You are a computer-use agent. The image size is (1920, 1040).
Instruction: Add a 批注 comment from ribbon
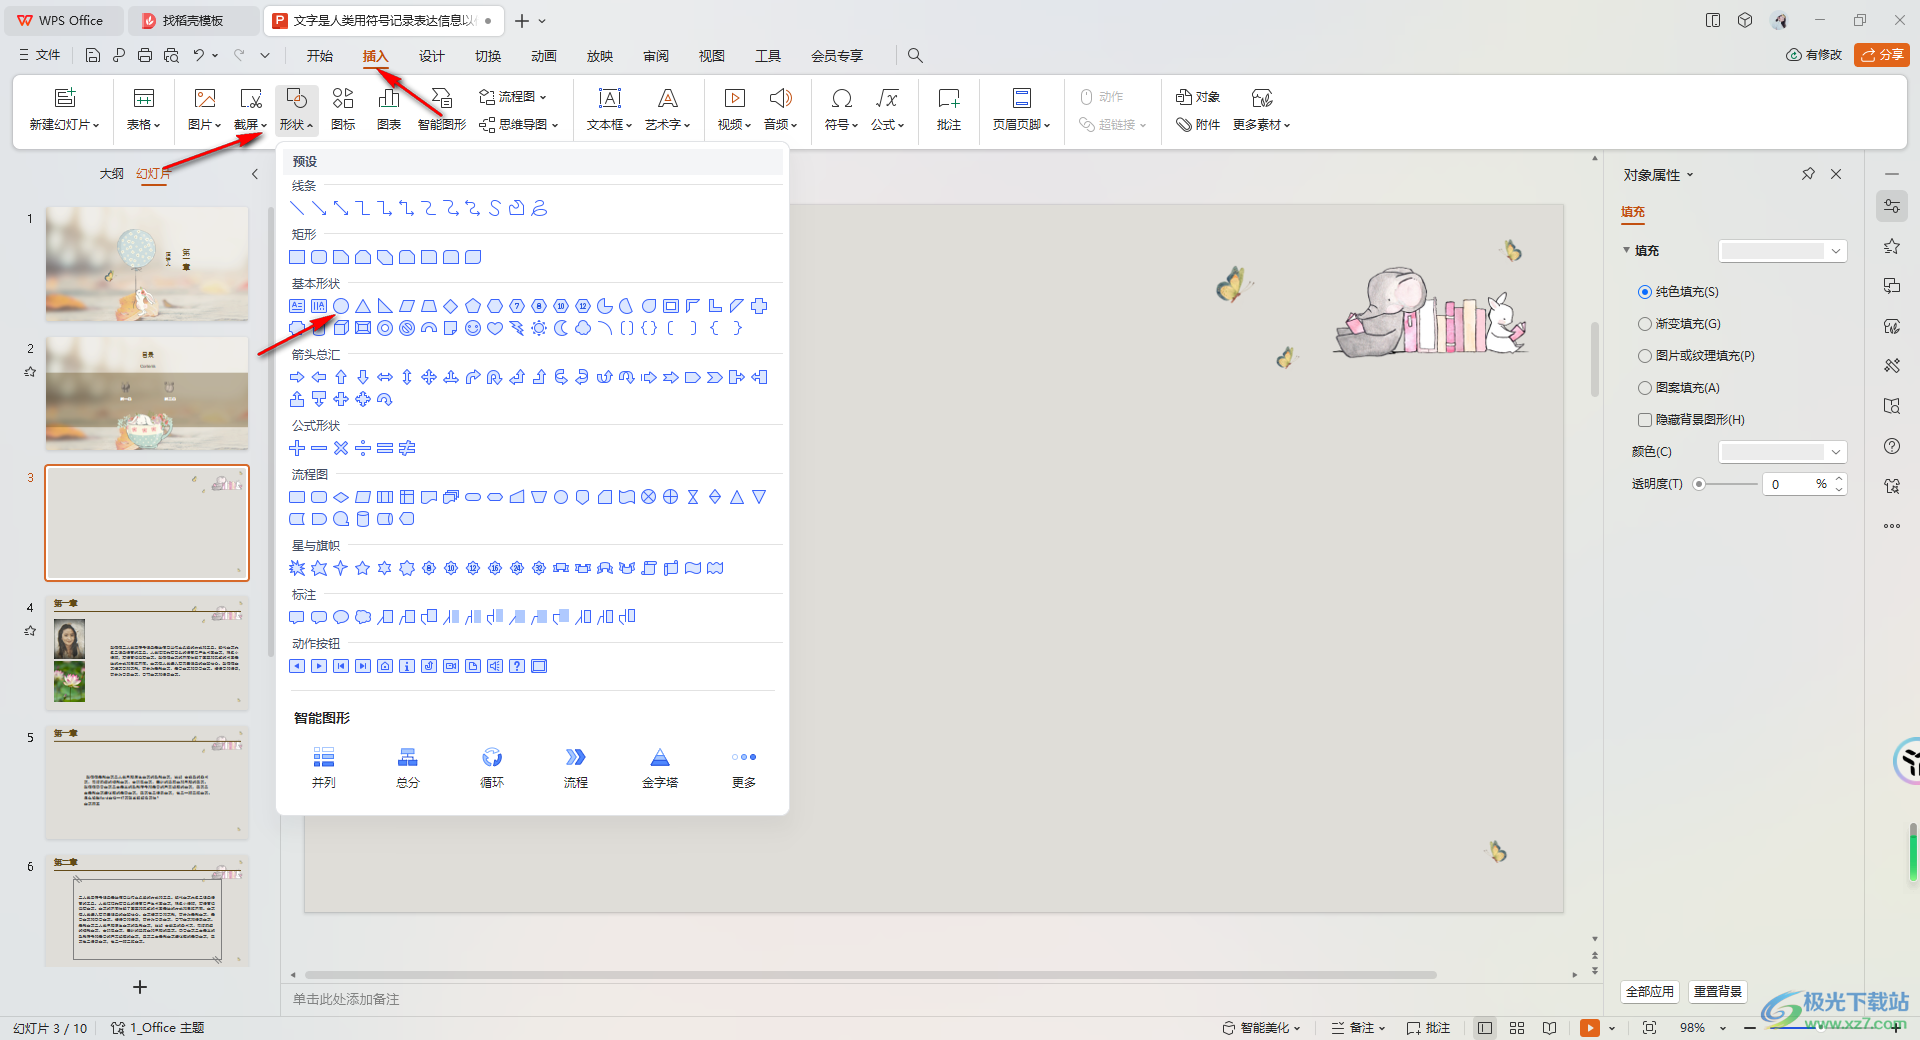[x=949, y=109]
